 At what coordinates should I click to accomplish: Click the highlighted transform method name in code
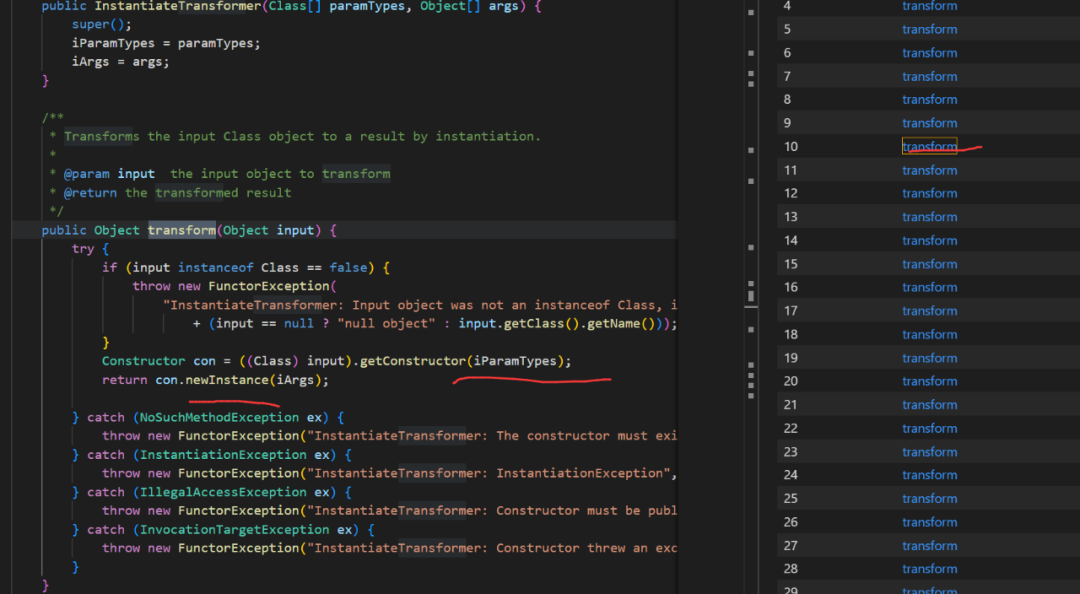[x=181, y=230]
